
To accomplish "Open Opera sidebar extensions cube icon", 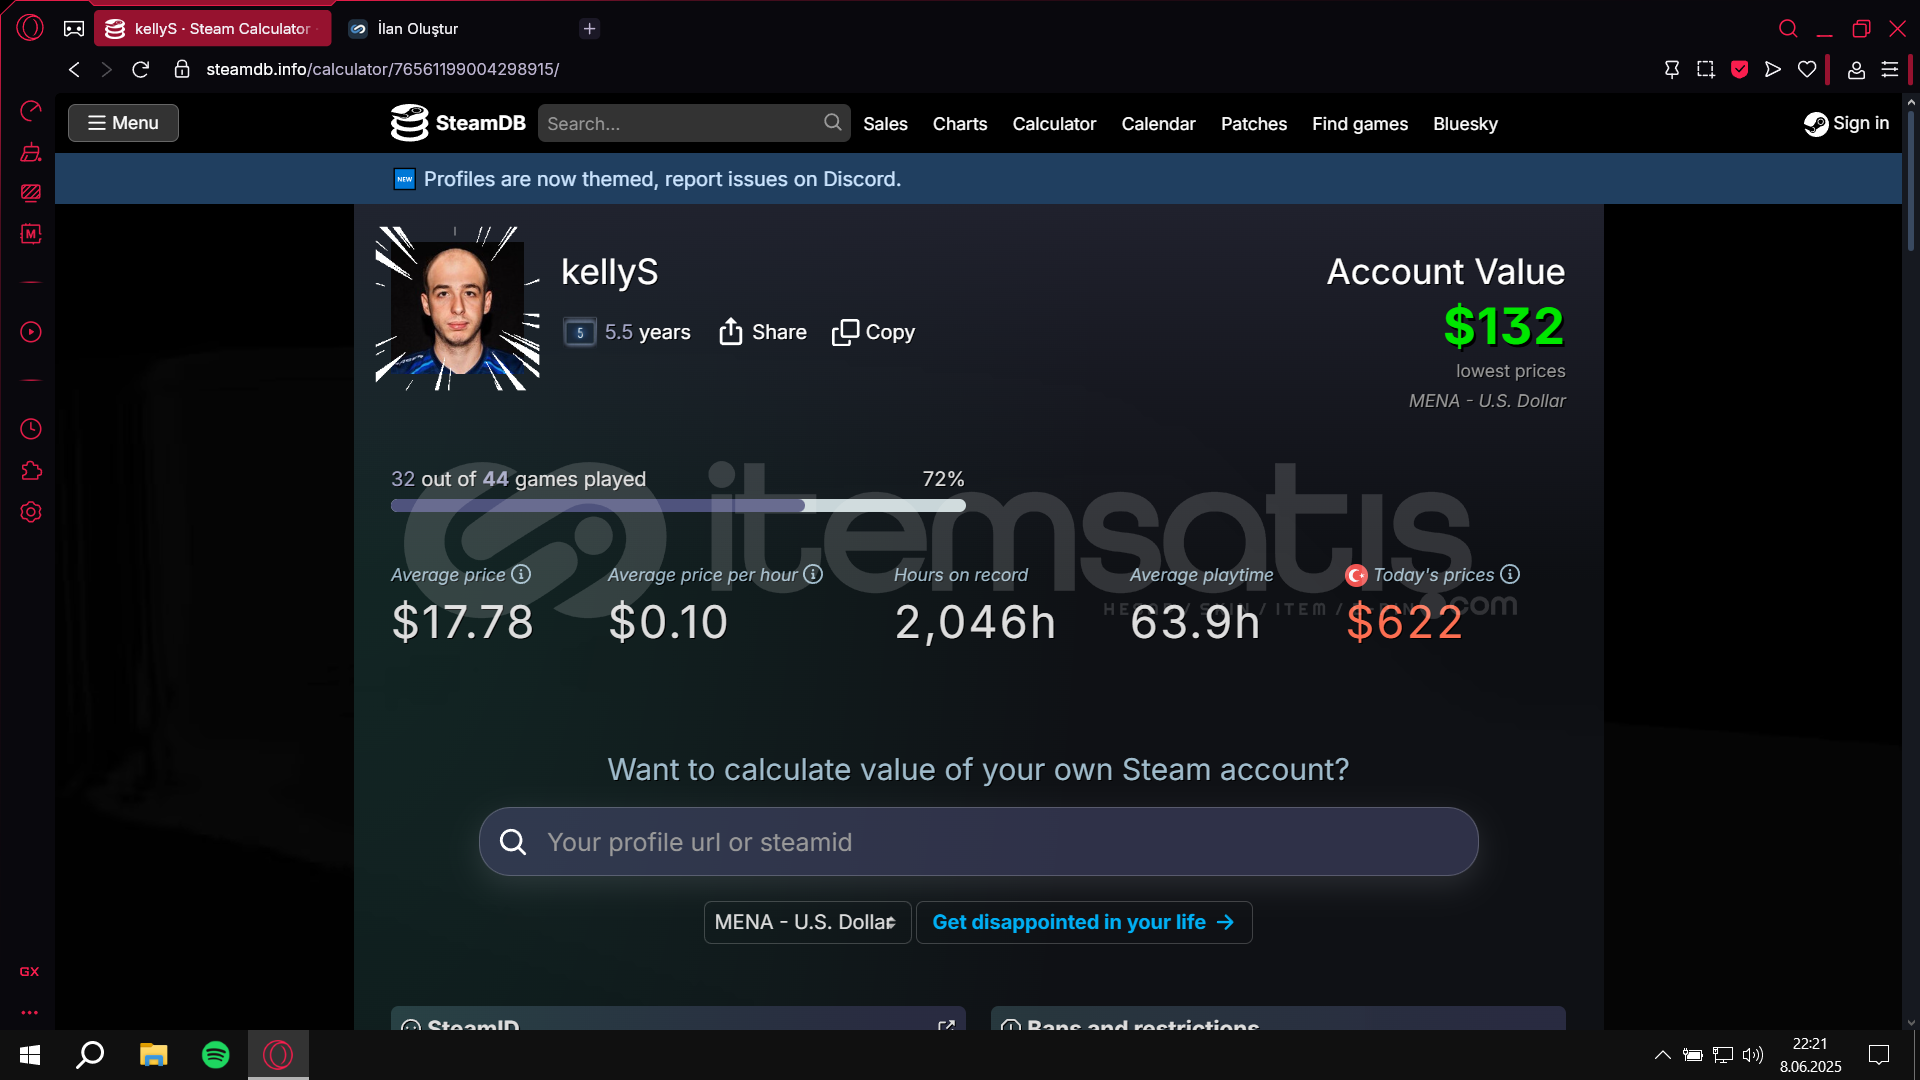I will click(31, 471).
